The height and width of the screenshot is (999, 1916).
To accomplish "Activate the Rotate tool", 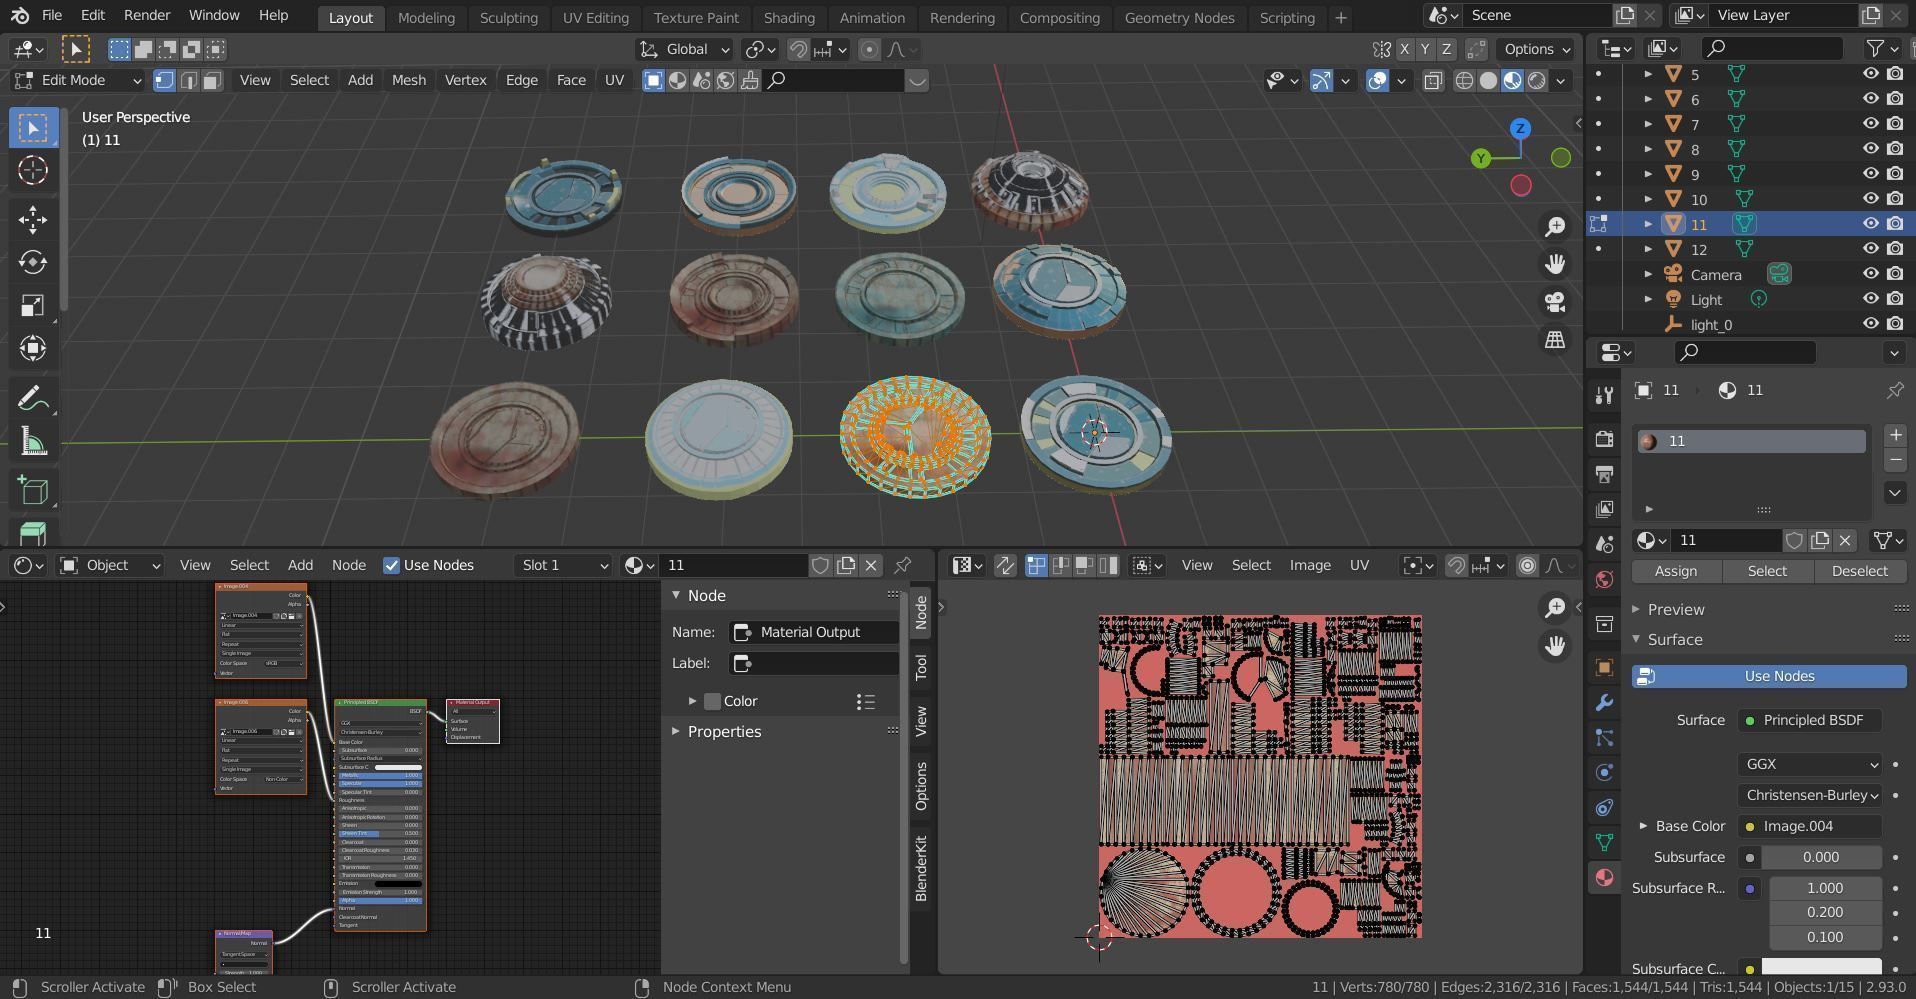I will pyautogui.click(x=33, y=262).
